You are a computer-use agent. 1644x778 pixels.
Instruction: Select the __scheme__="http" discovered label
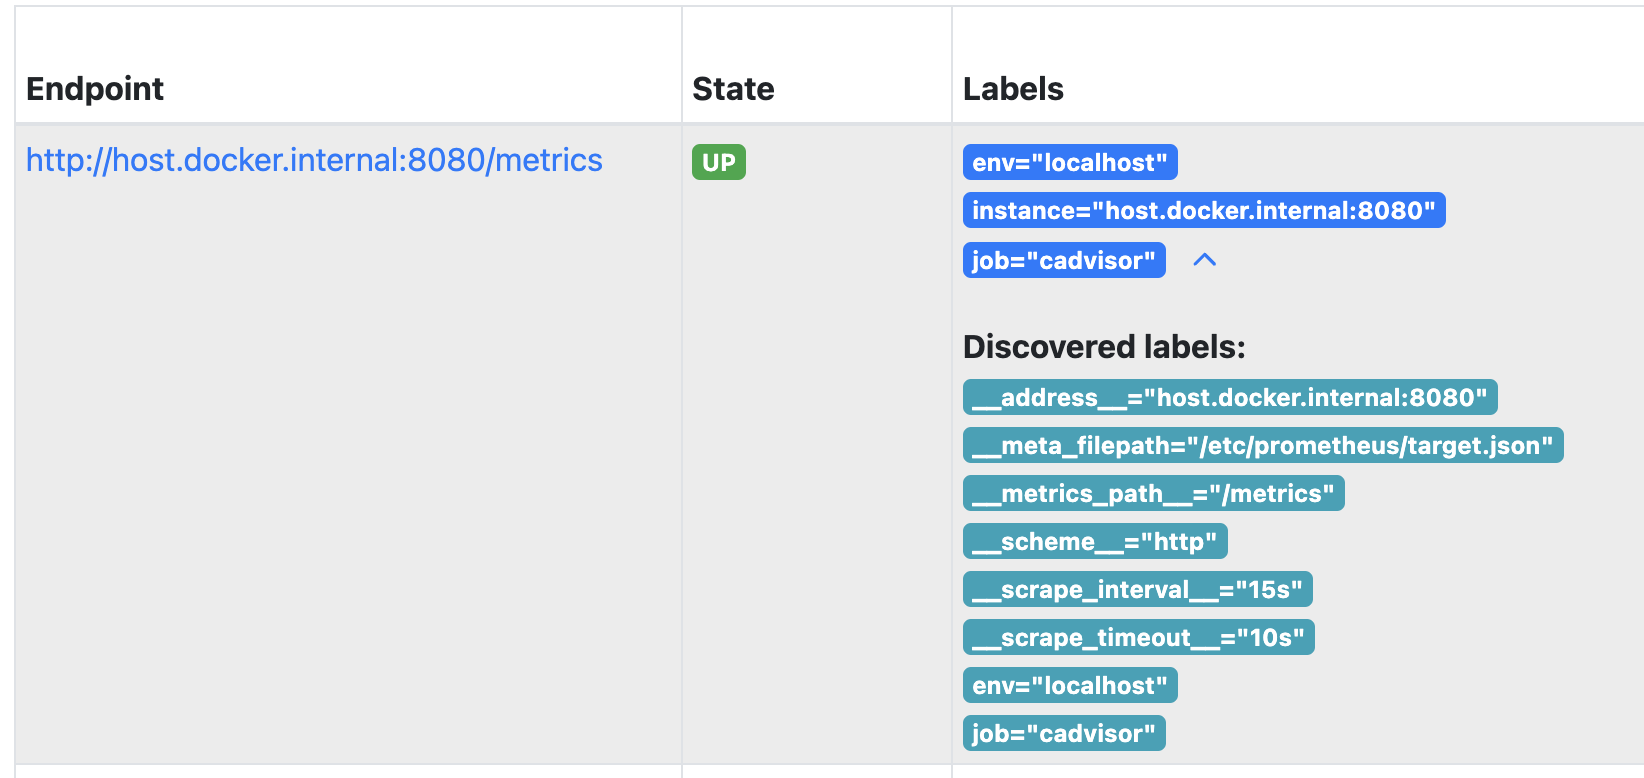pos(1095,541)
